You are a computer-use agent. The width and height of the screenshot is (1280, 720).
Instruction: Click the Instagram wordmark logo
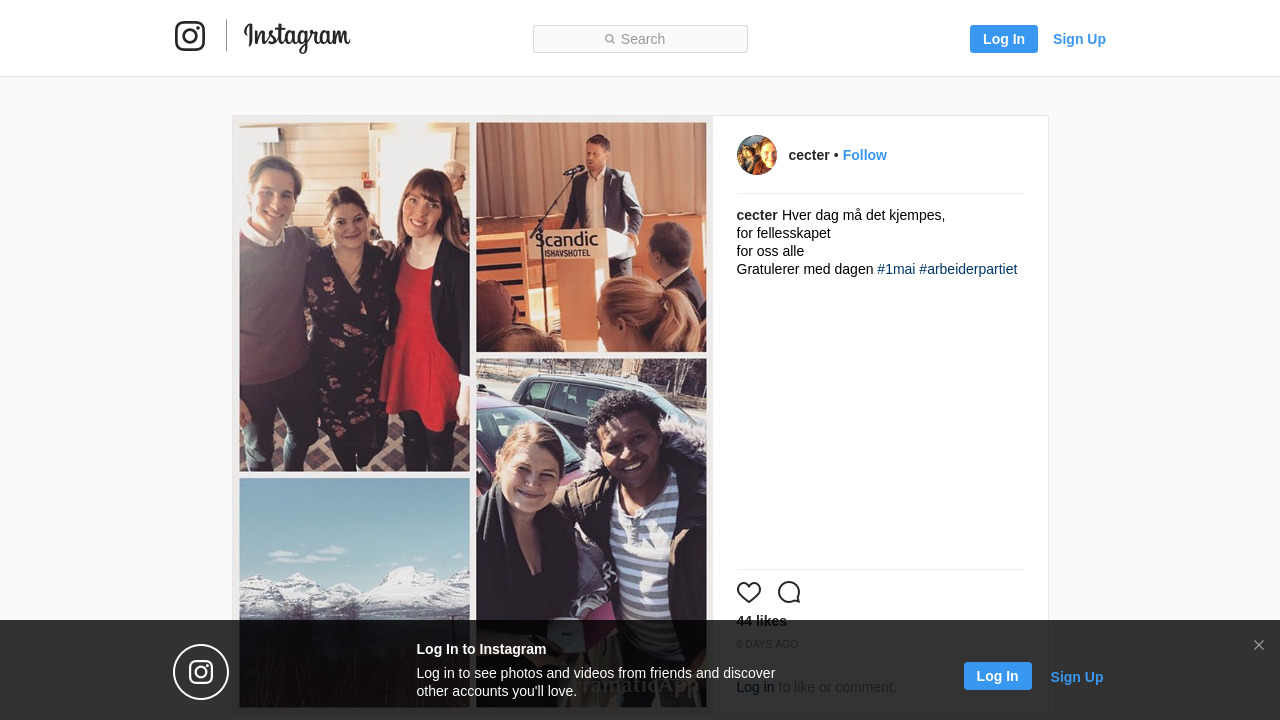(297, 37)
